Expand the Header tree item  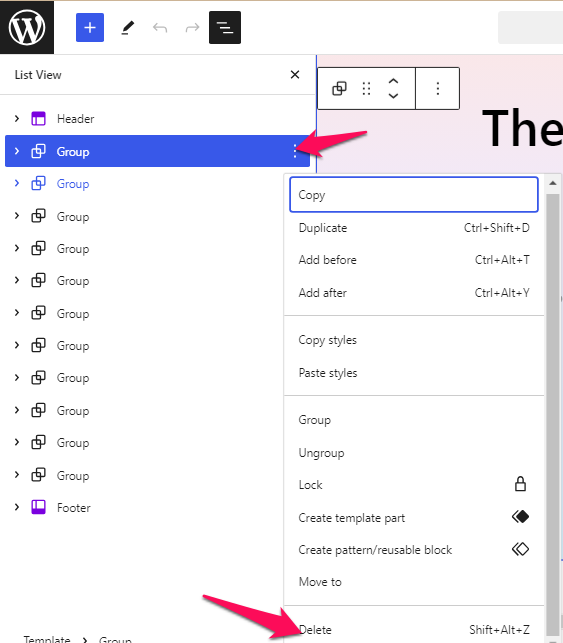pos(17,119)
